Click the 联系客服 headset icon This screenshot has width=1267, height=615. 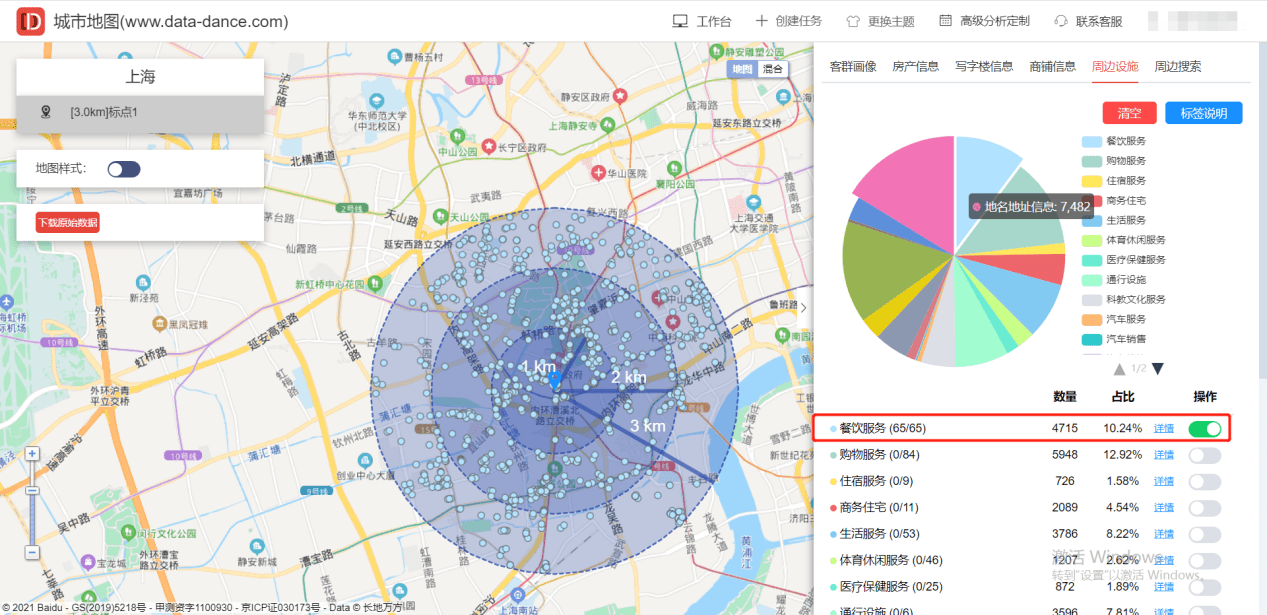[1061, 21]
